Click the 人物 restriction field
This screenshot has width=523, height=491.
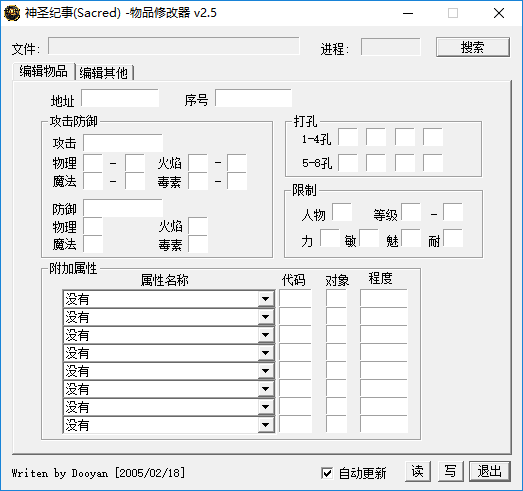pos(342,212)
